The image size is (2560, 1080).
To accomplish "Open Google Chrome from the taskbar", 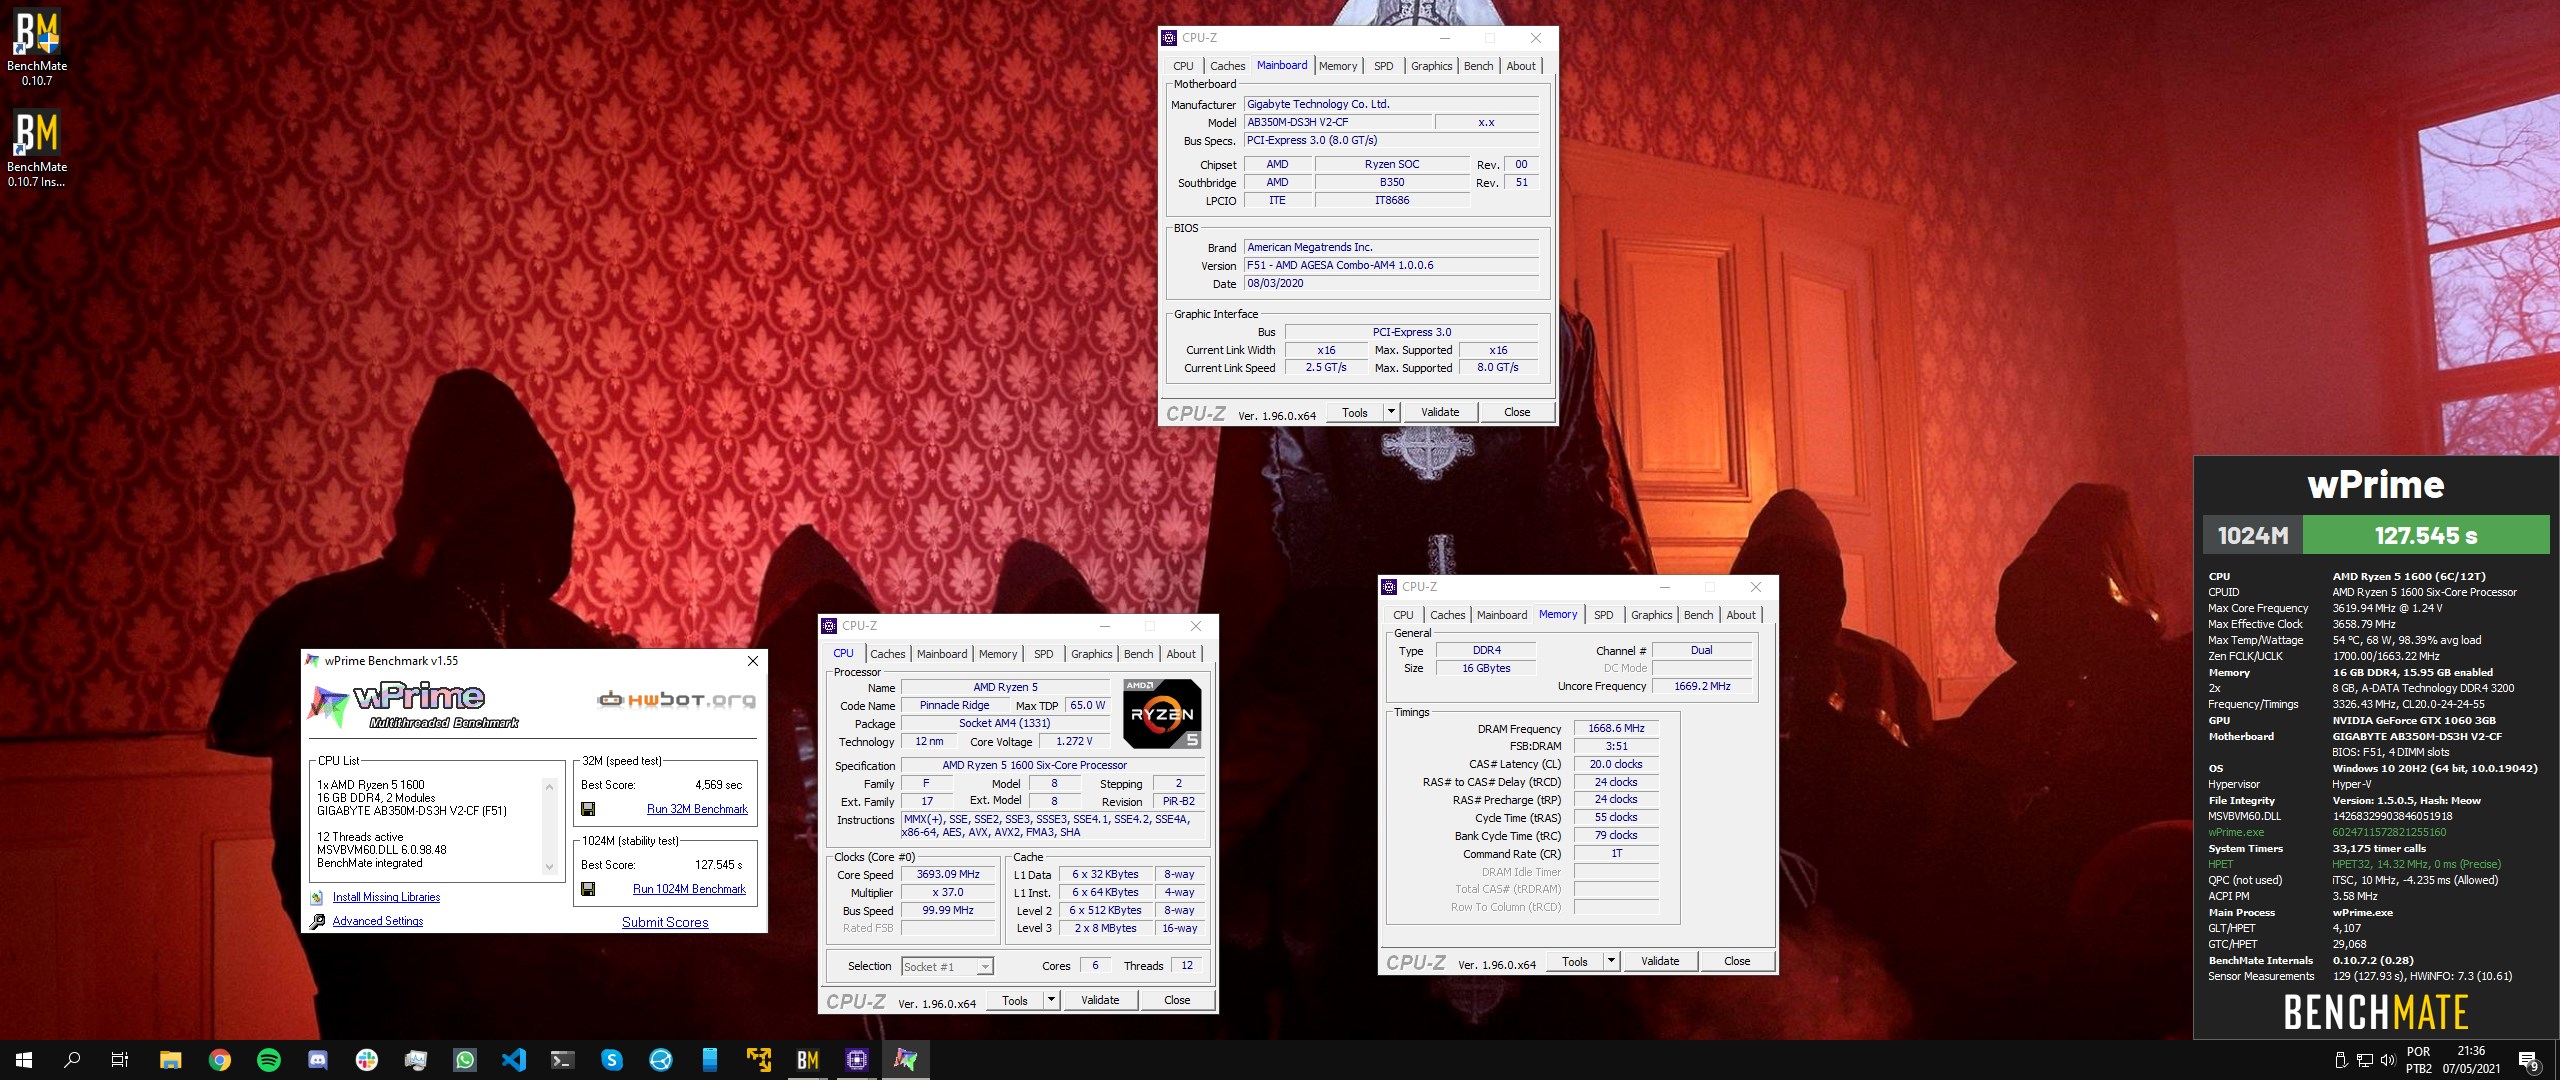I will pyautogui.click(x=219, y=1060).
